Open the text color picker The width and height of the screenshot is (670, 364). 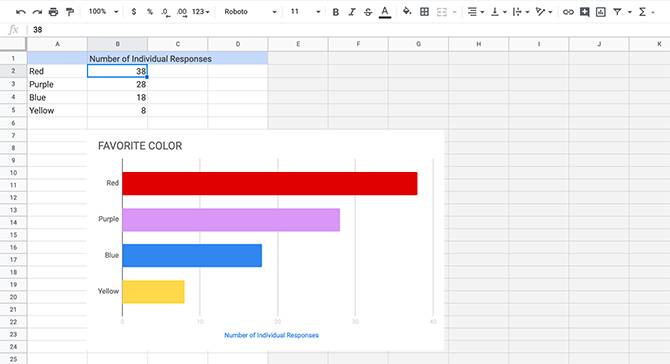pos(385,12)
